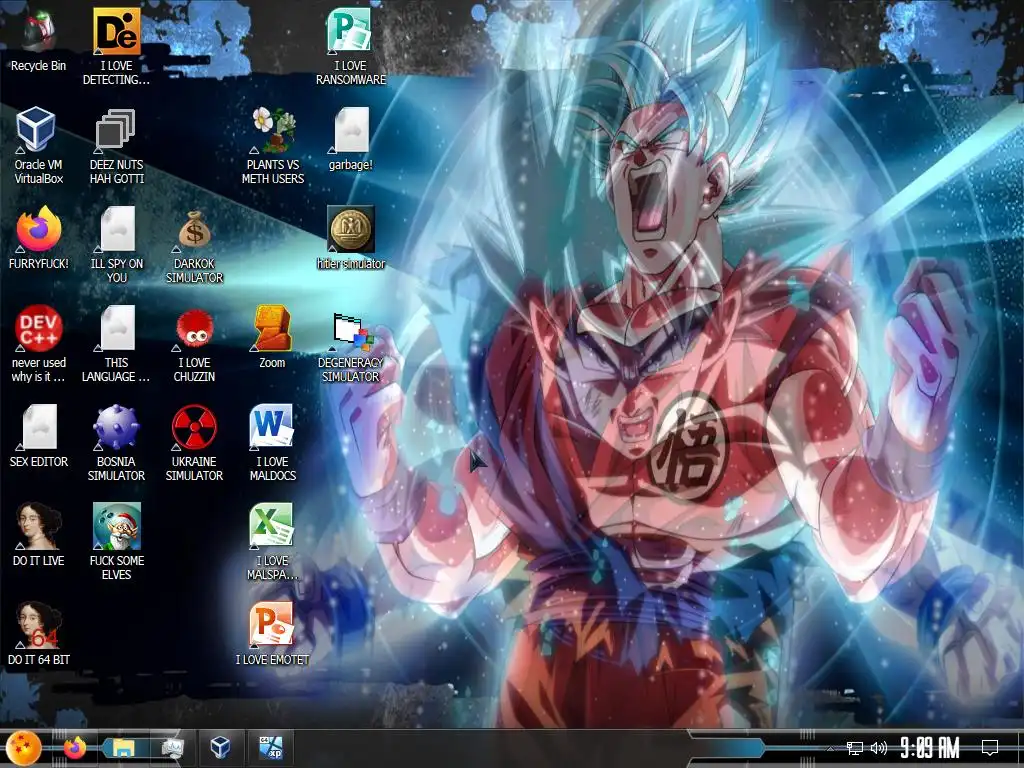
Task: Open the Word 'I LOVE MALDOCS' shortcut
Action: click(271, 428)
